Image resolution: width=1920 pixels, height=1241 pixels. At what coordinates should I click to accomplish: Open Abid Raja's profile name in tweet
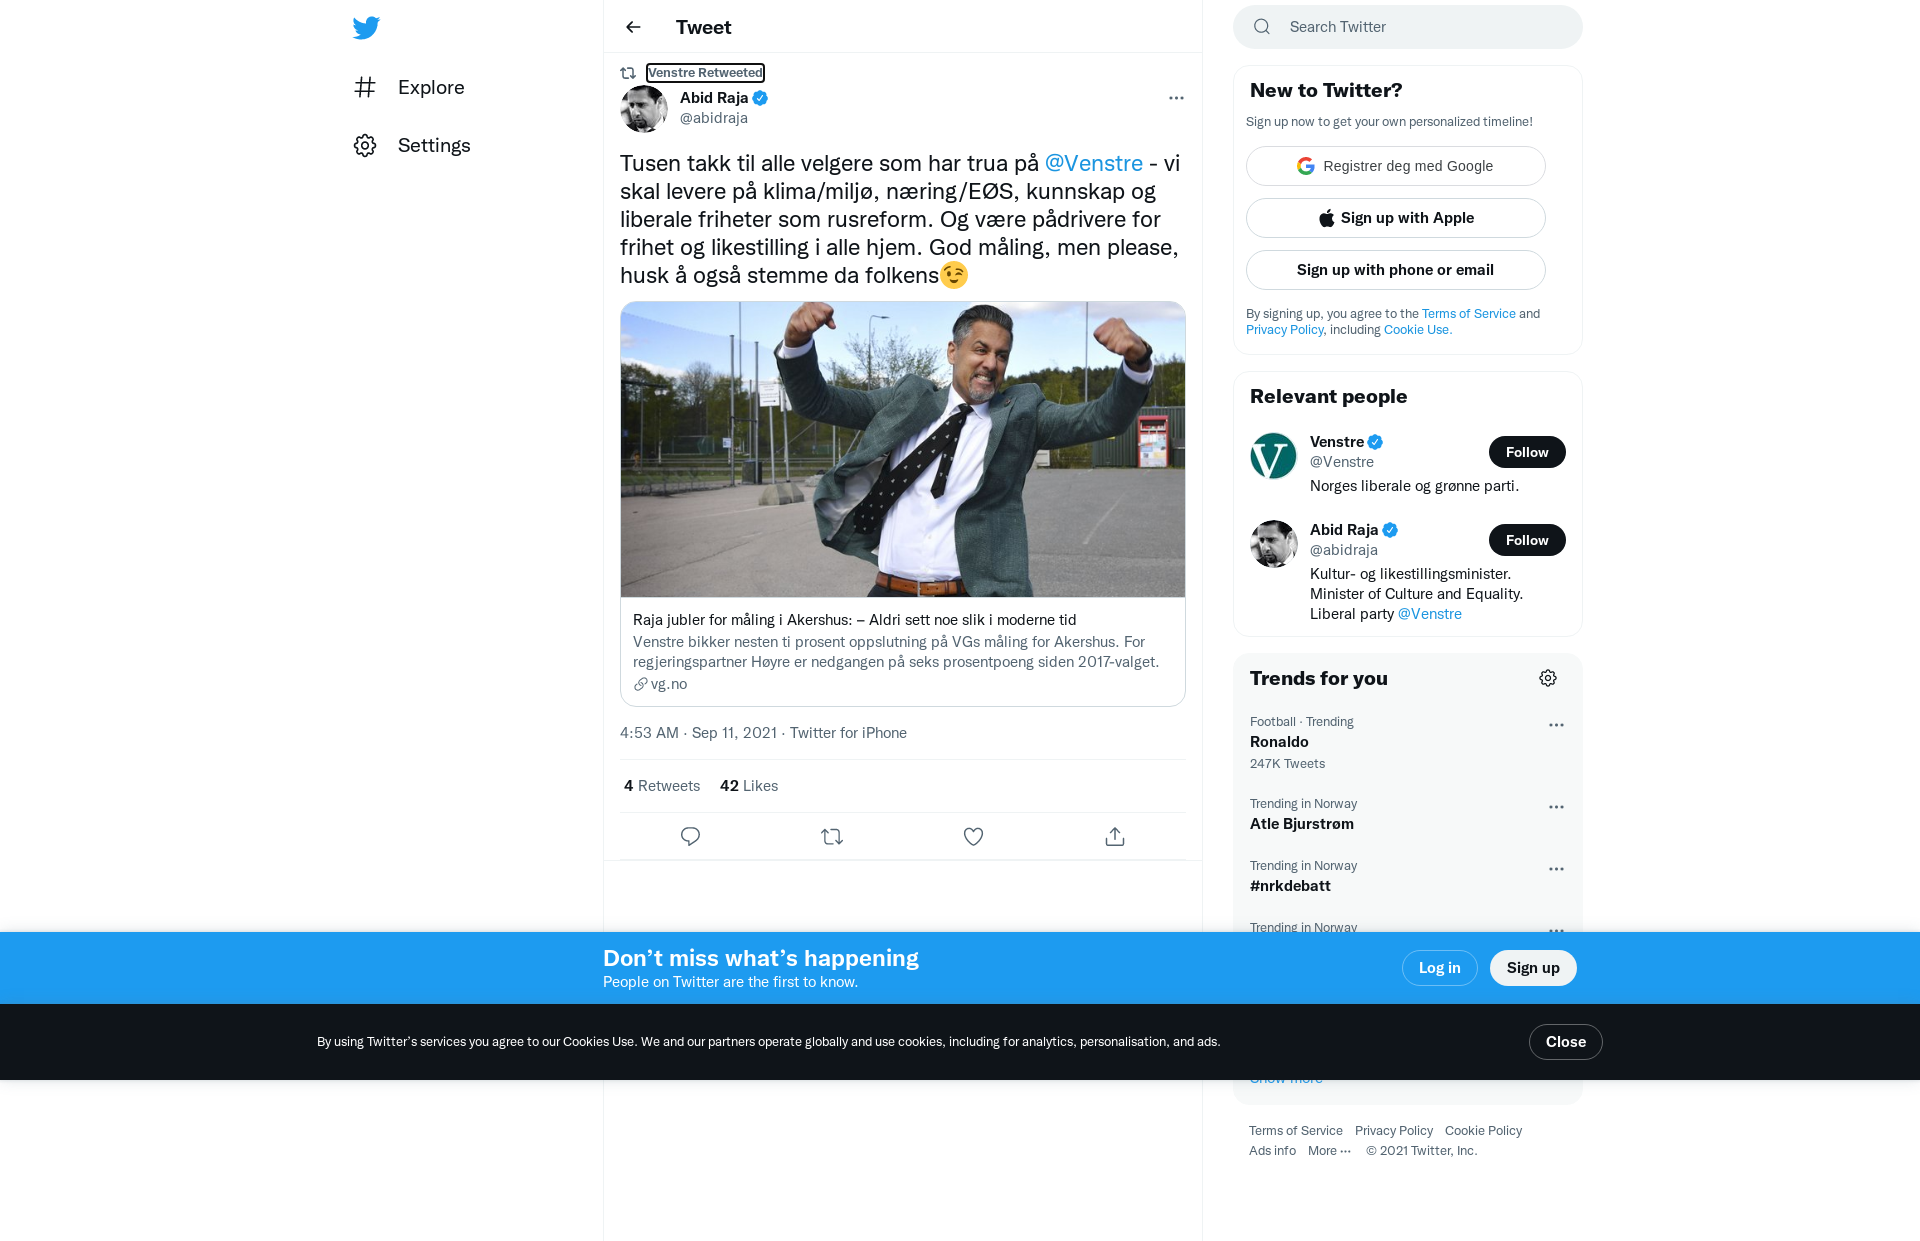(714, 98)
